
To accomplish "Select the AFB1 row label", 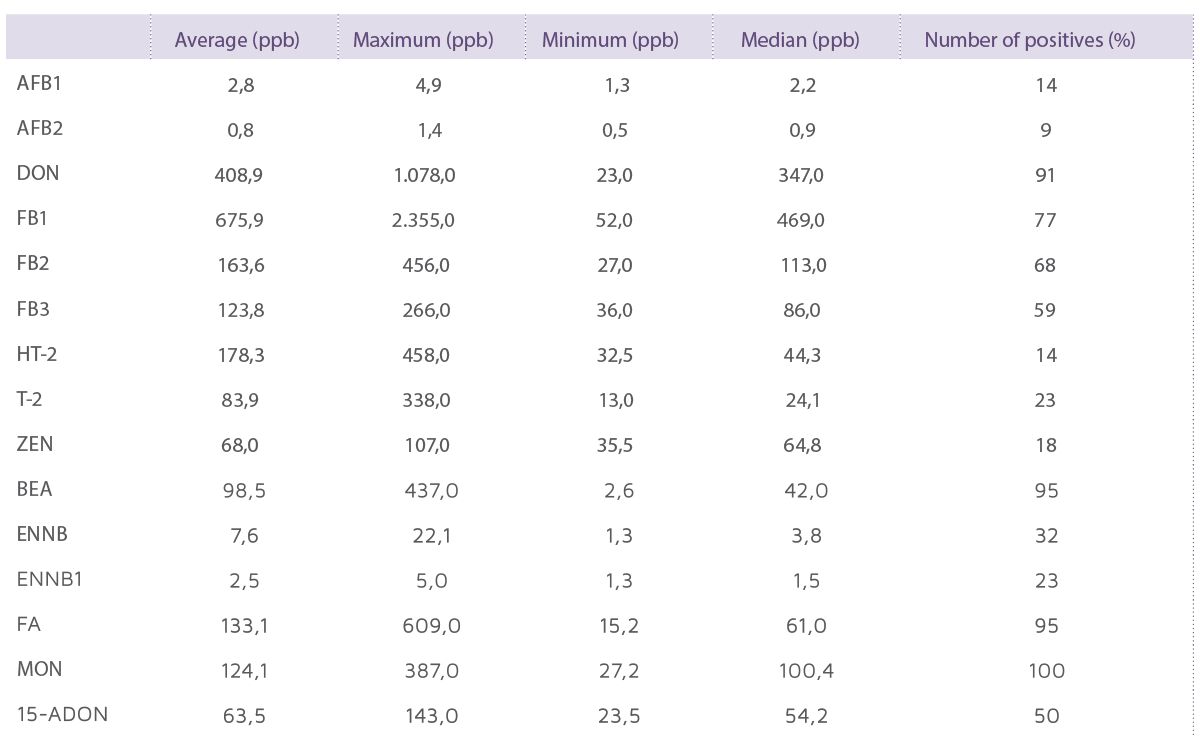I will [x=40, y=84].
